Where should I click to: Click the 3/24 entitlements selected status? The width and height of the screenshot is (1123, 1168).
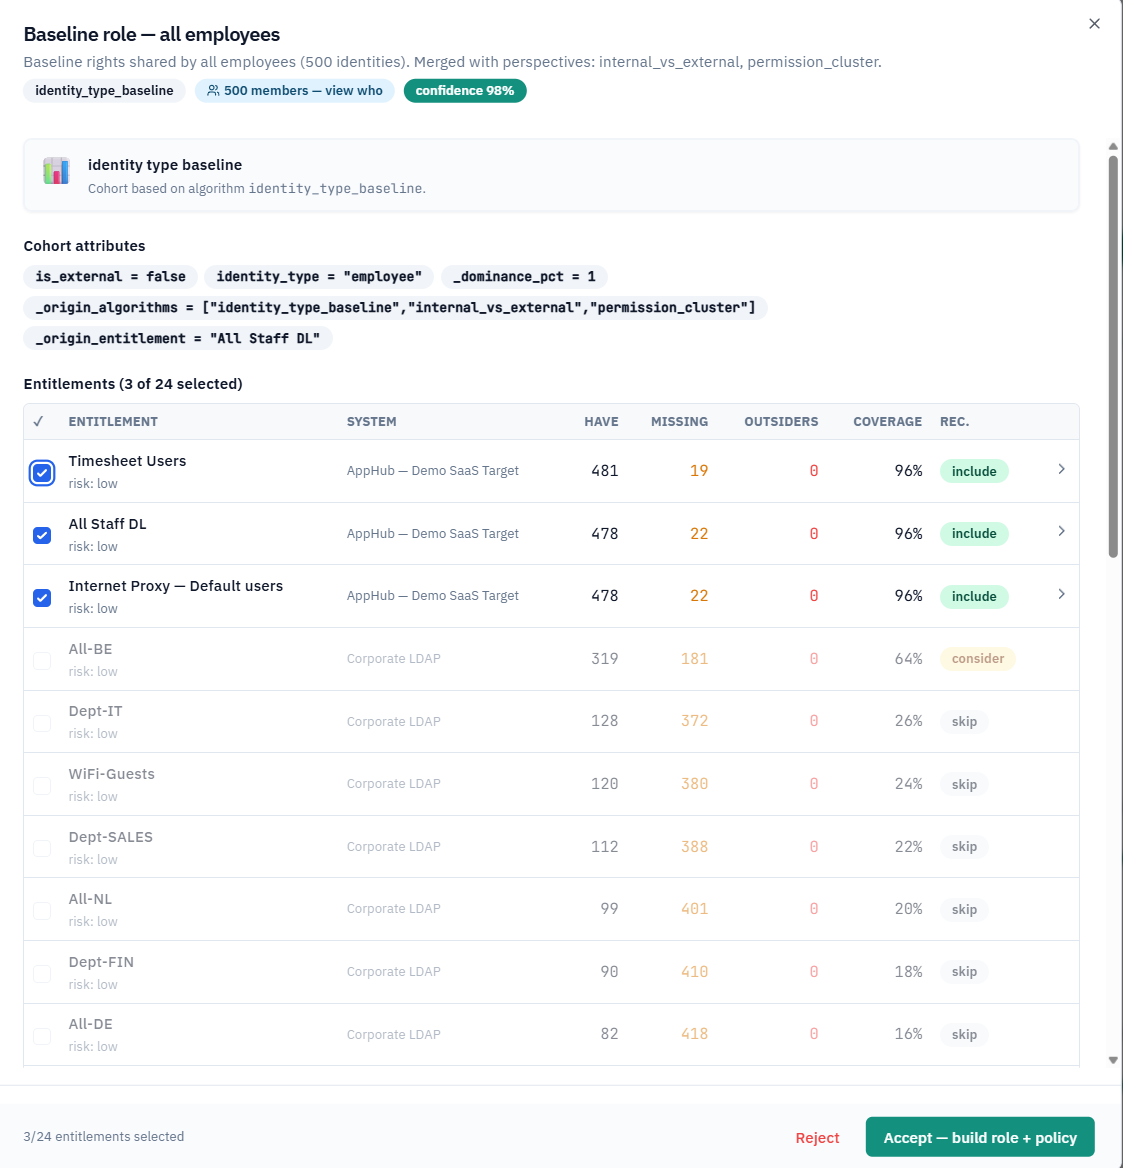(x=104, y=1137)
